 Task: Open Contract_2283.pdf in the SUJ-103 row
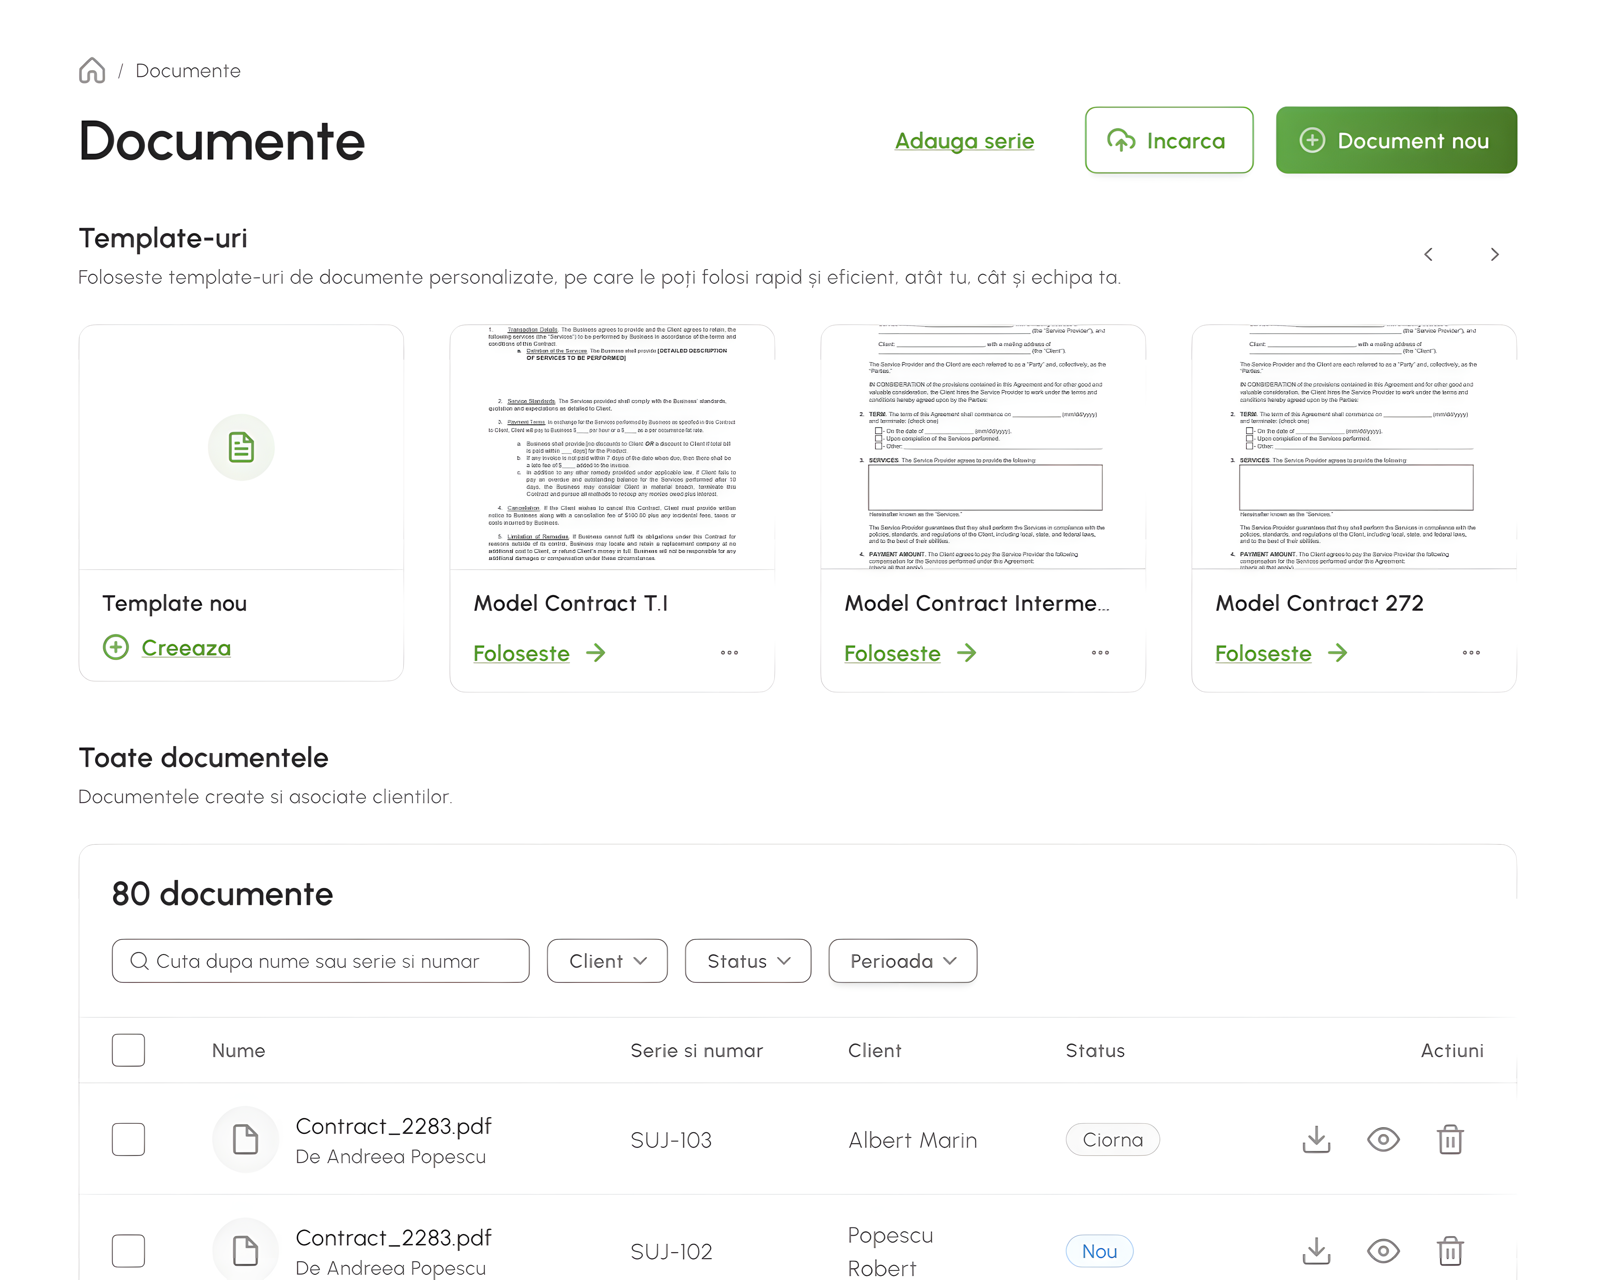(394, 1126)
